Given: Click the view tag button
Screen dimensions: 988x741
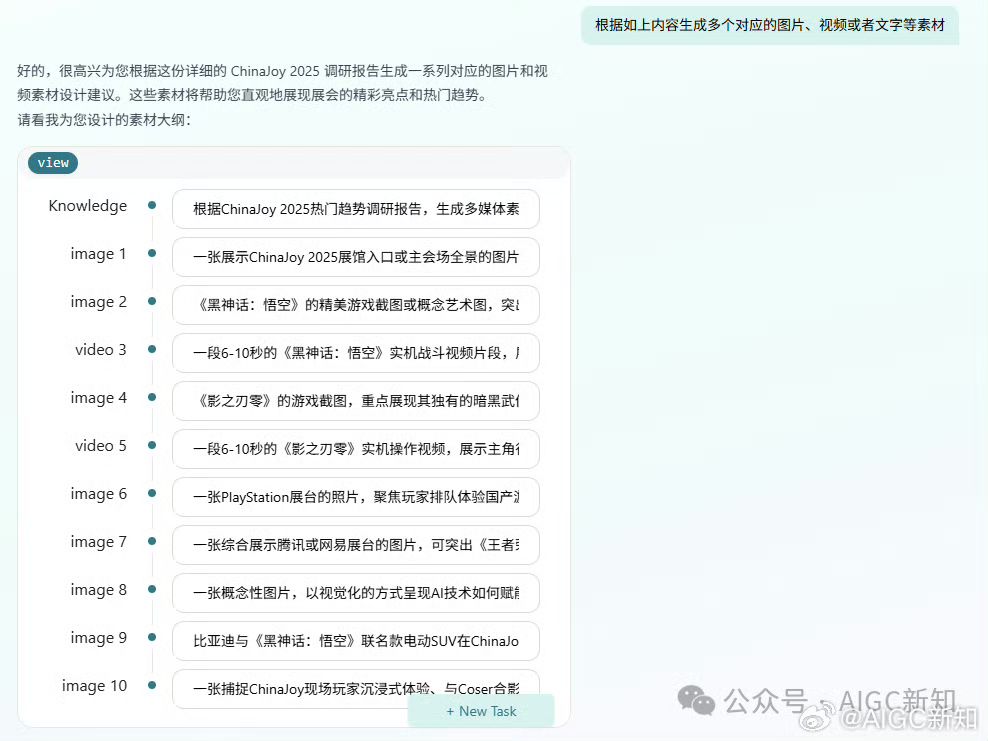Looking at the screenshot, I should click(53, 163).
